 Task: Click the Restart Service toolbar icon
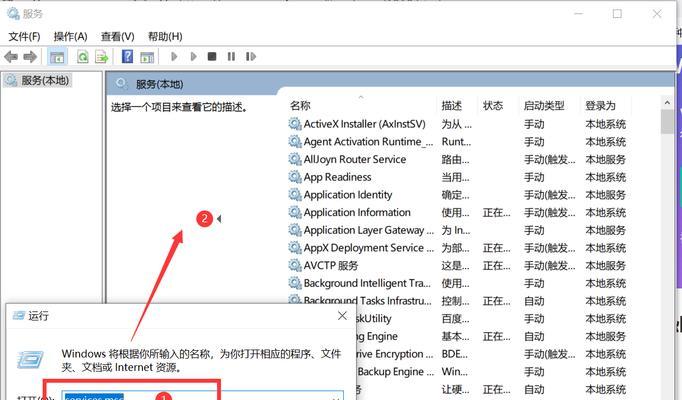click(x=251, y=57)
